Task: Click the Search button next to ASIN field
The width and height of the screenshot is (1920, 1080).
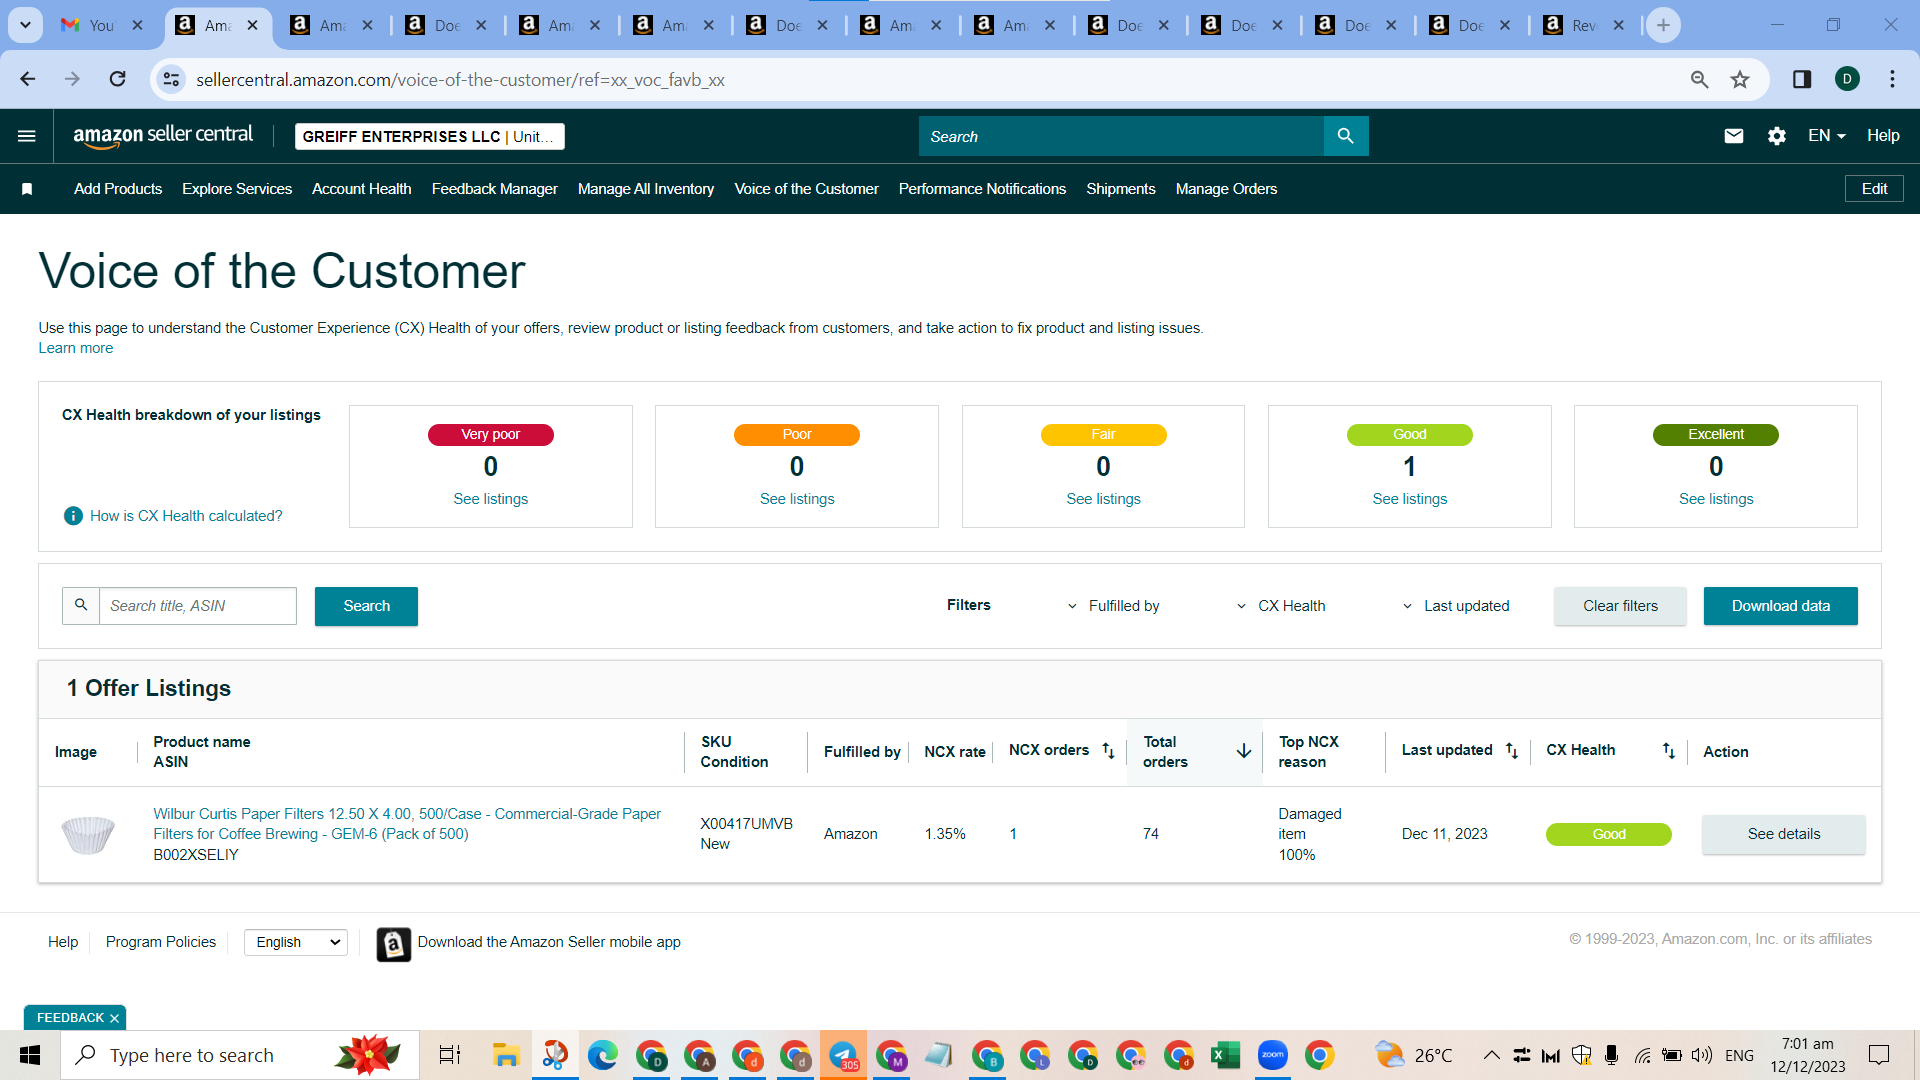Action: click(x=366, y=606)
